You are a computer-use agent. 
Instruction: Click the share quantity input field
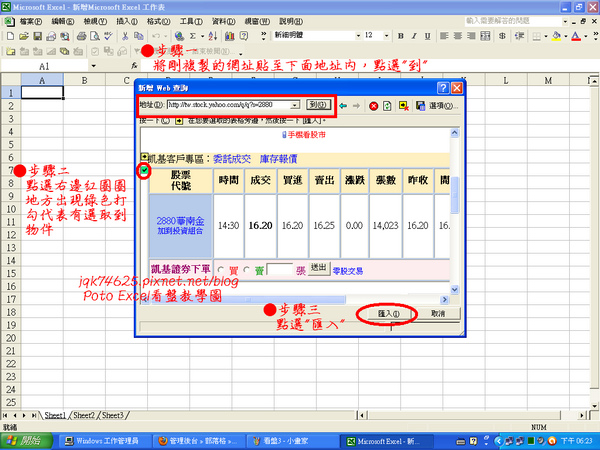click(280, 269)
